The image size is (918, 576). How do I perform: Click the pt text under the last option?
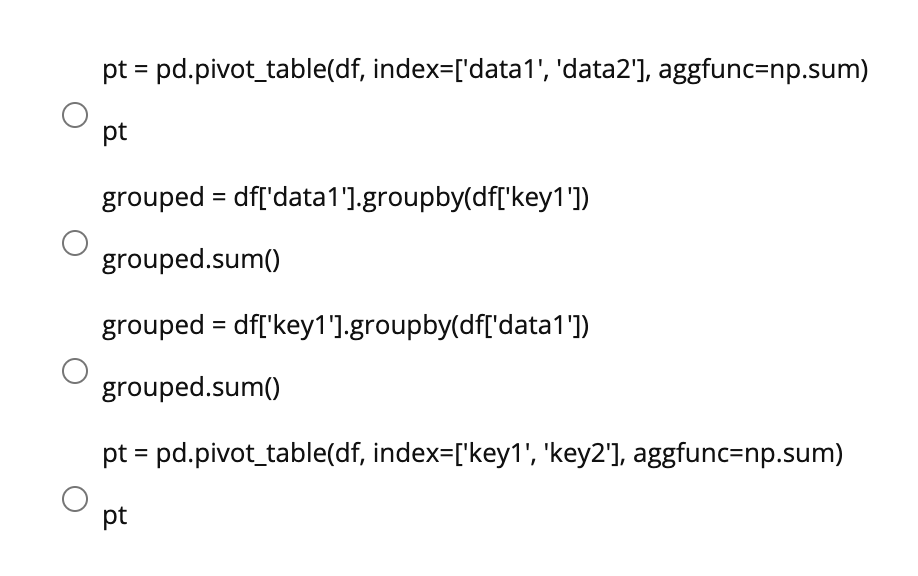pyautogui.click(x=114, y=515)
